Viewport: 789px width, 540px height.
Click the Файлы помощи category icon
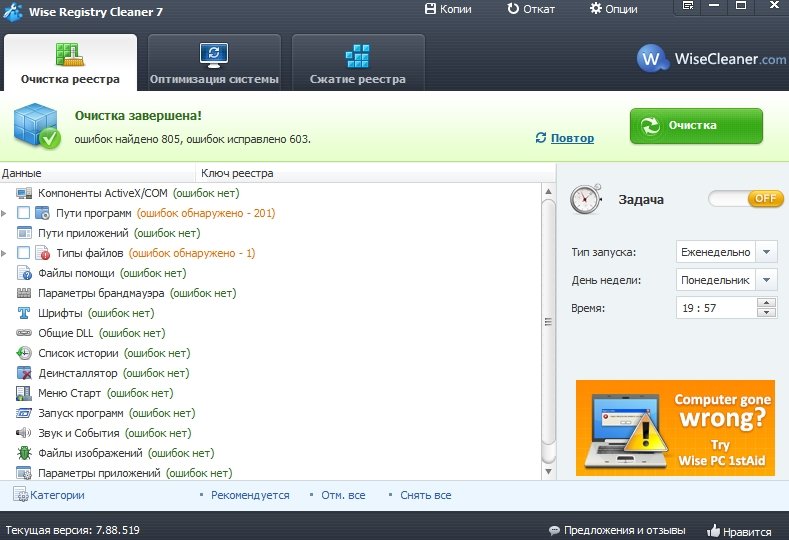coord(24,273)
